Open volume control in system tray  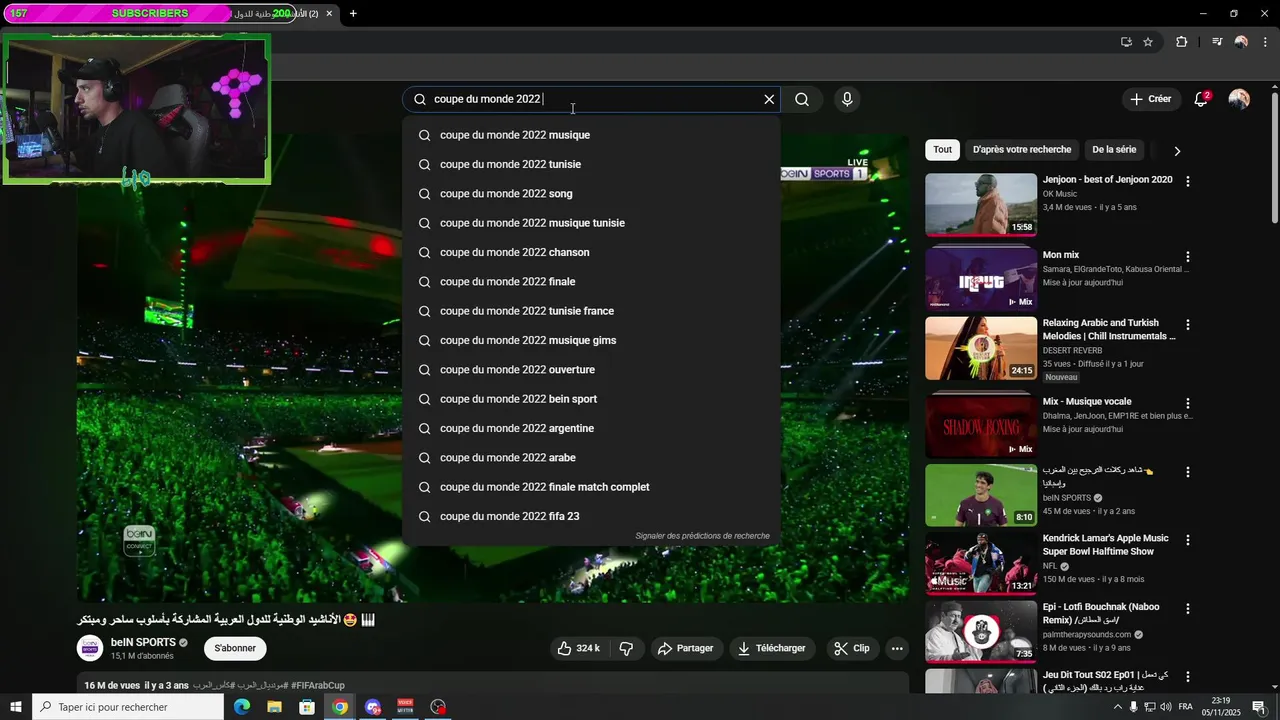pyautogui.click(x=1166, y=707)
